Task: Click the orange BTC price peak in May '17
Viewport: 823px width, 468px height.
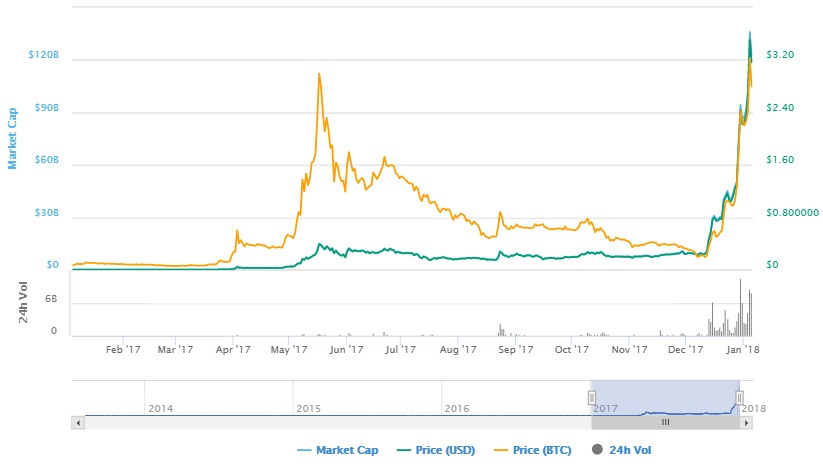Action: (318, 74)
